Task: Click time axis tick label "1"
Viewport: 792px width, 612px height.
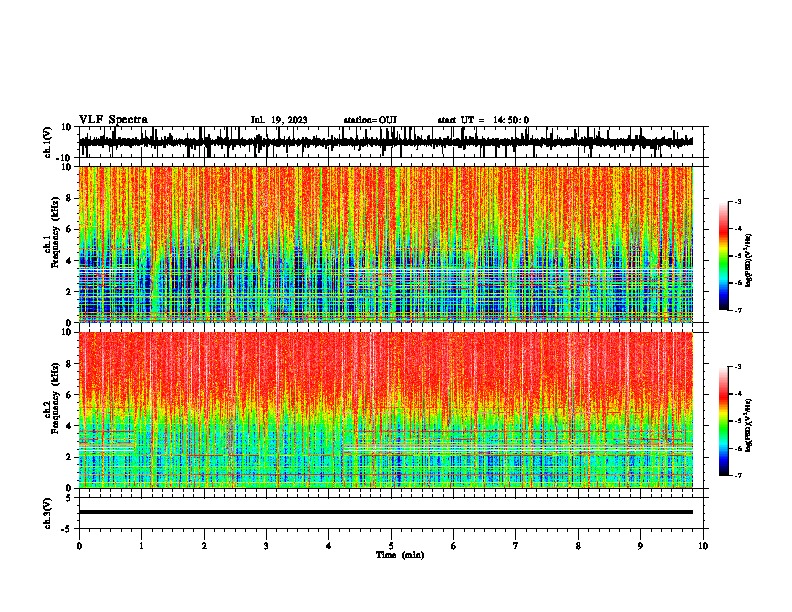Action: [141, 546]
